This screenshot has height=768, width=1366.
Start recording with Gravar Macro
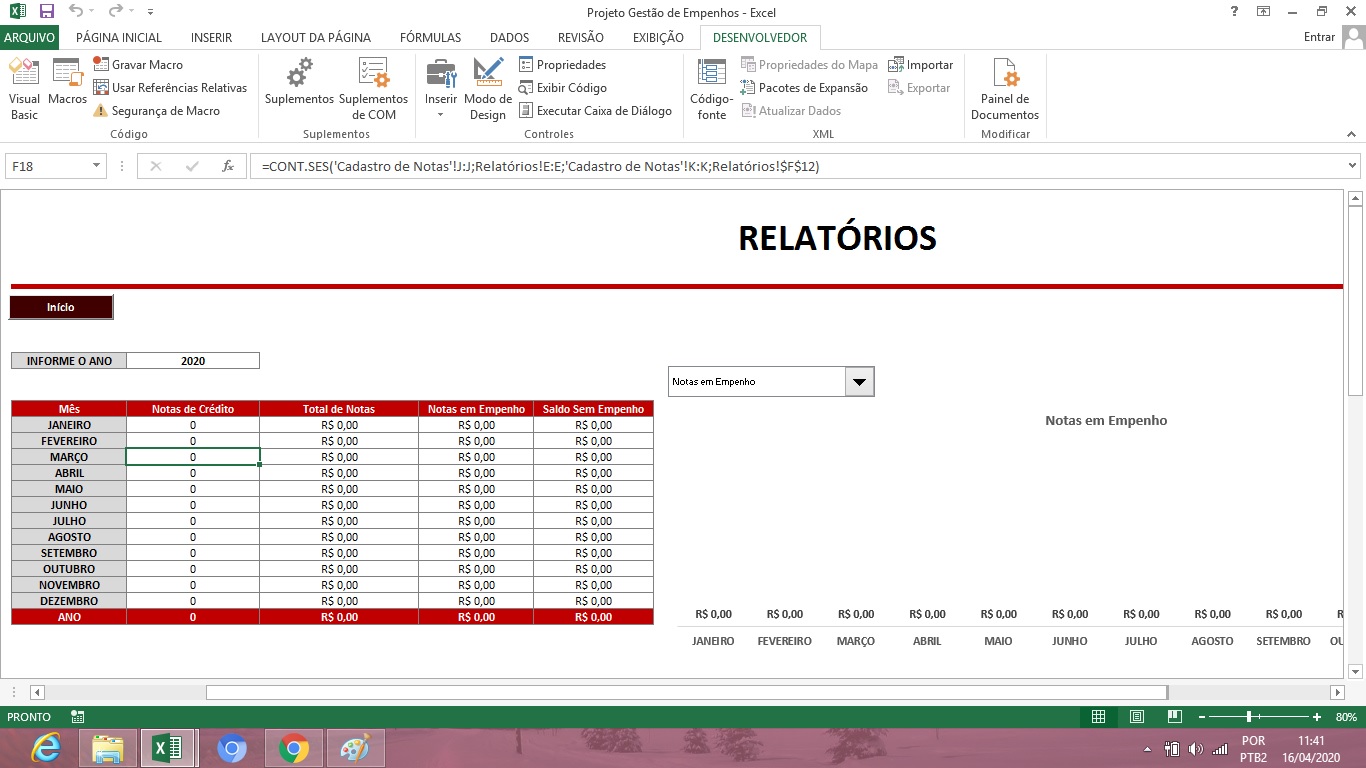[138, 65]
